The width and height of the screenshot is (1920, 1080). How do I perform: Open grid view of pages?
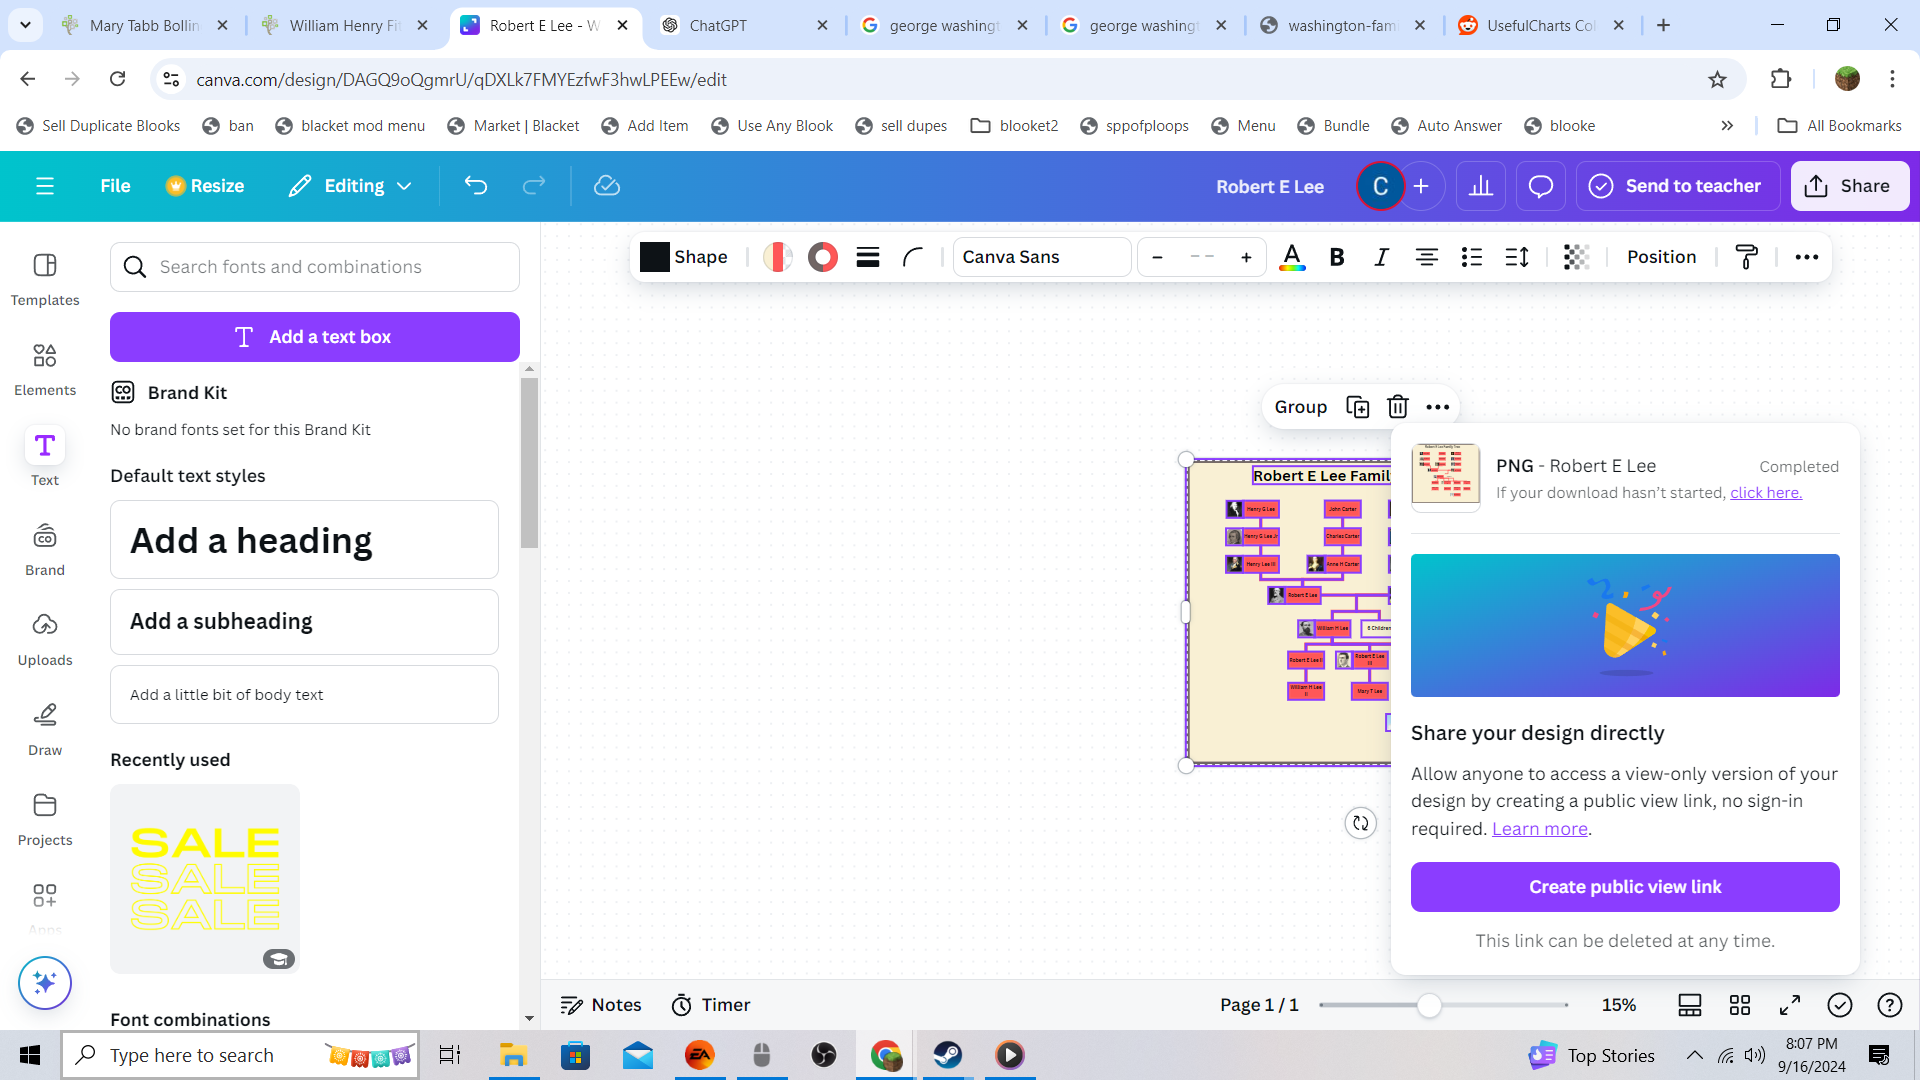click(1740, 1005)
